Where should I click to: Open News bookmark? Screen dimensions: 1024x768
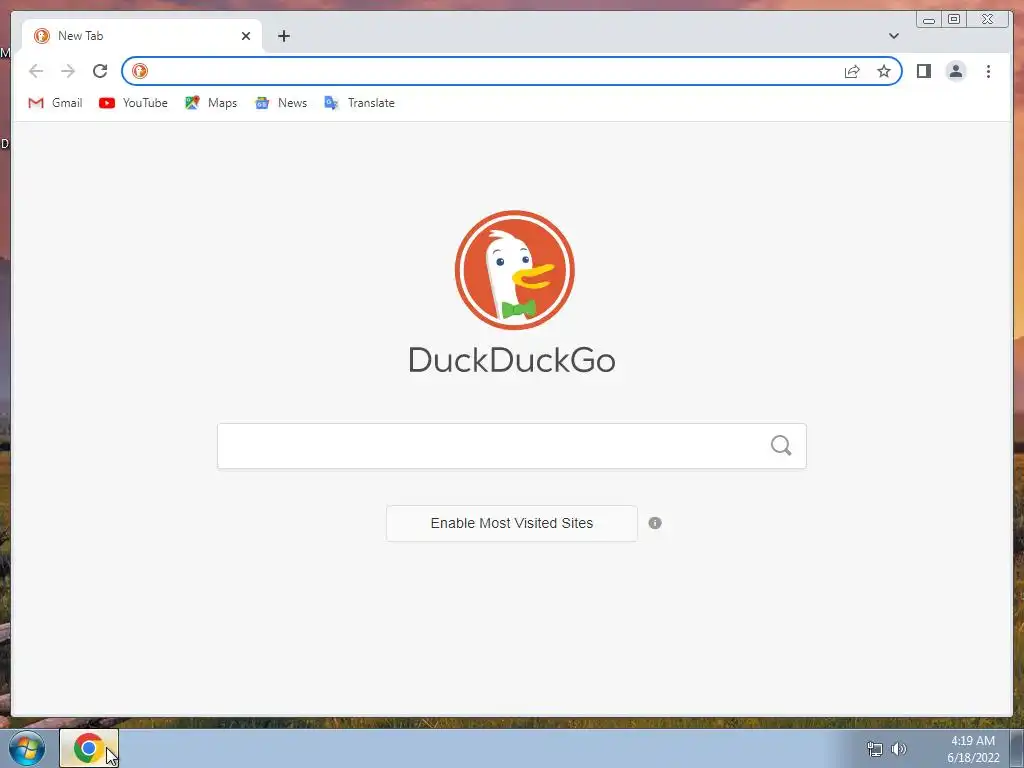(x=281, y=103)
